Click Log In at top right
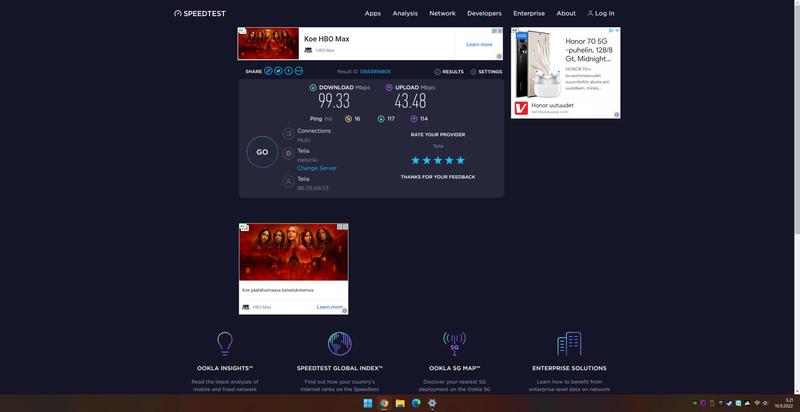Image resolution: width=800 pixels, height=412 pixels. [x=601, y=13]
